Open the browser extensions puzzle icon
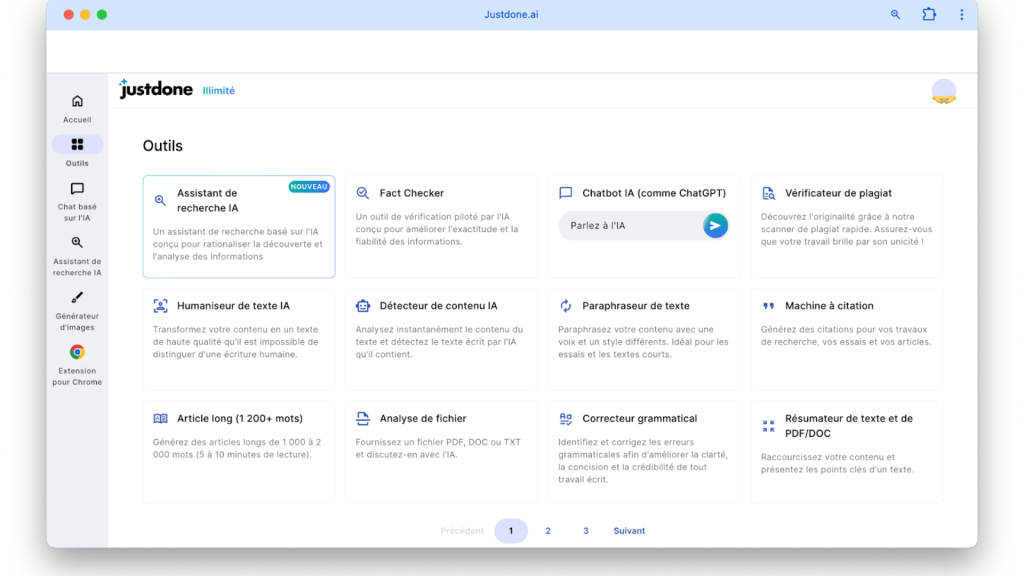This screenshot has width=1024, height=576. click(x=929, y=14)
